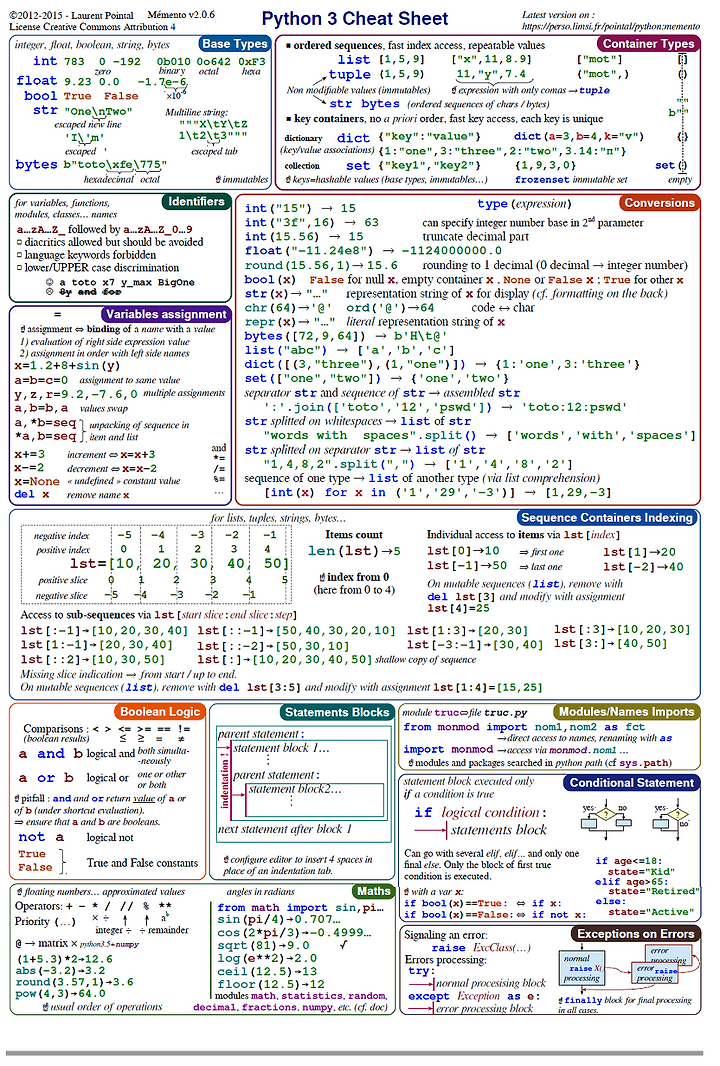Click the raise ExcClass(...) line
The image size is (720, 1066).
coord(481,948)
